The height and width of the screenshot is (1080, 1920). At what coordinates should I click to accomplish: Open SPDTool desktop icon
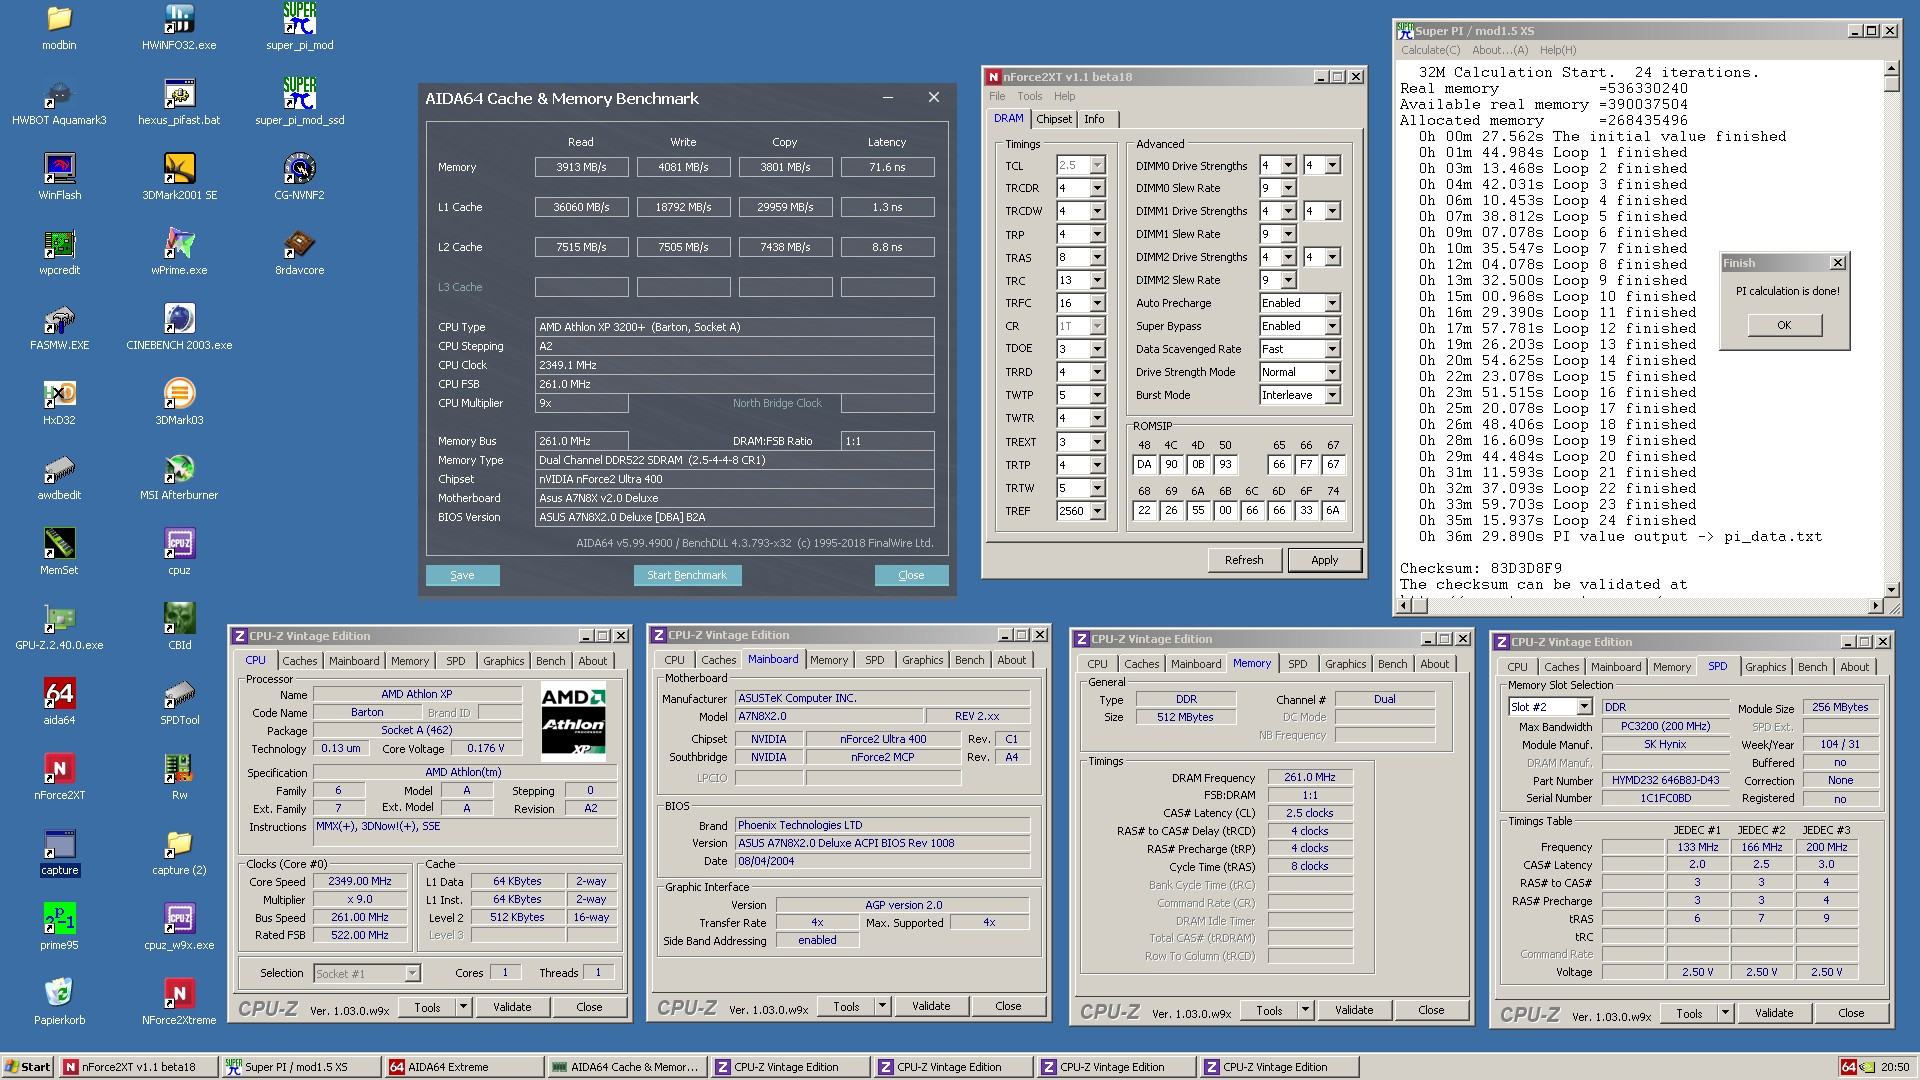[179, 702]
